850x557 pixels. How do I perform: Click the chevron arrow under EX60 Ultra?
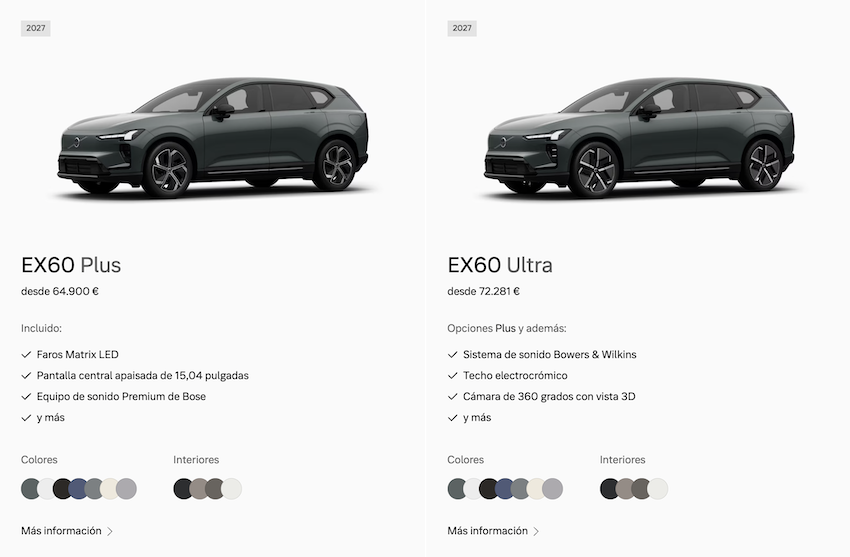[x=536, y=532]
